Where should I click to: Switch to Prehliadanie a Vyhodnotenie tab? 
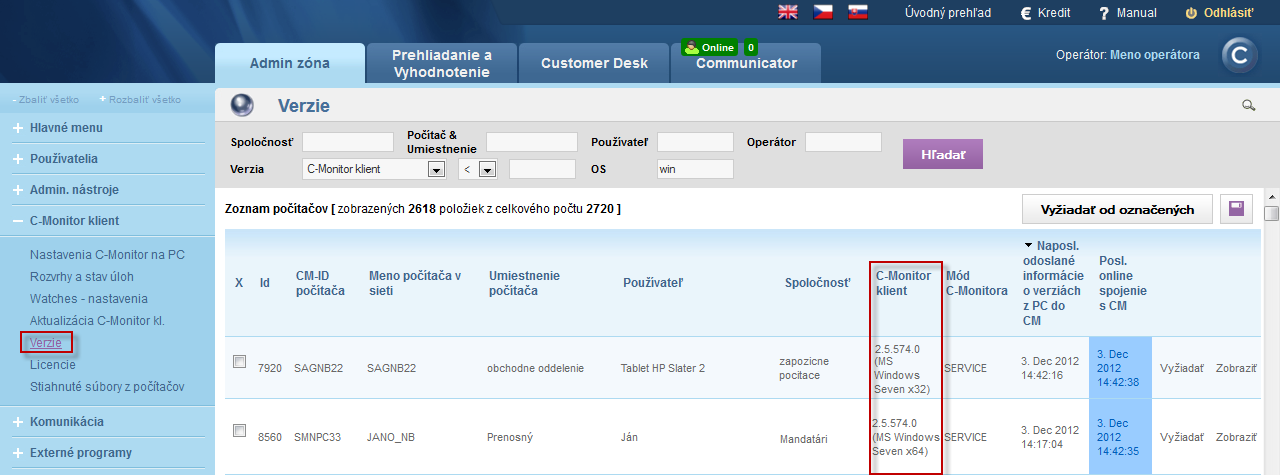click(442, 63)
